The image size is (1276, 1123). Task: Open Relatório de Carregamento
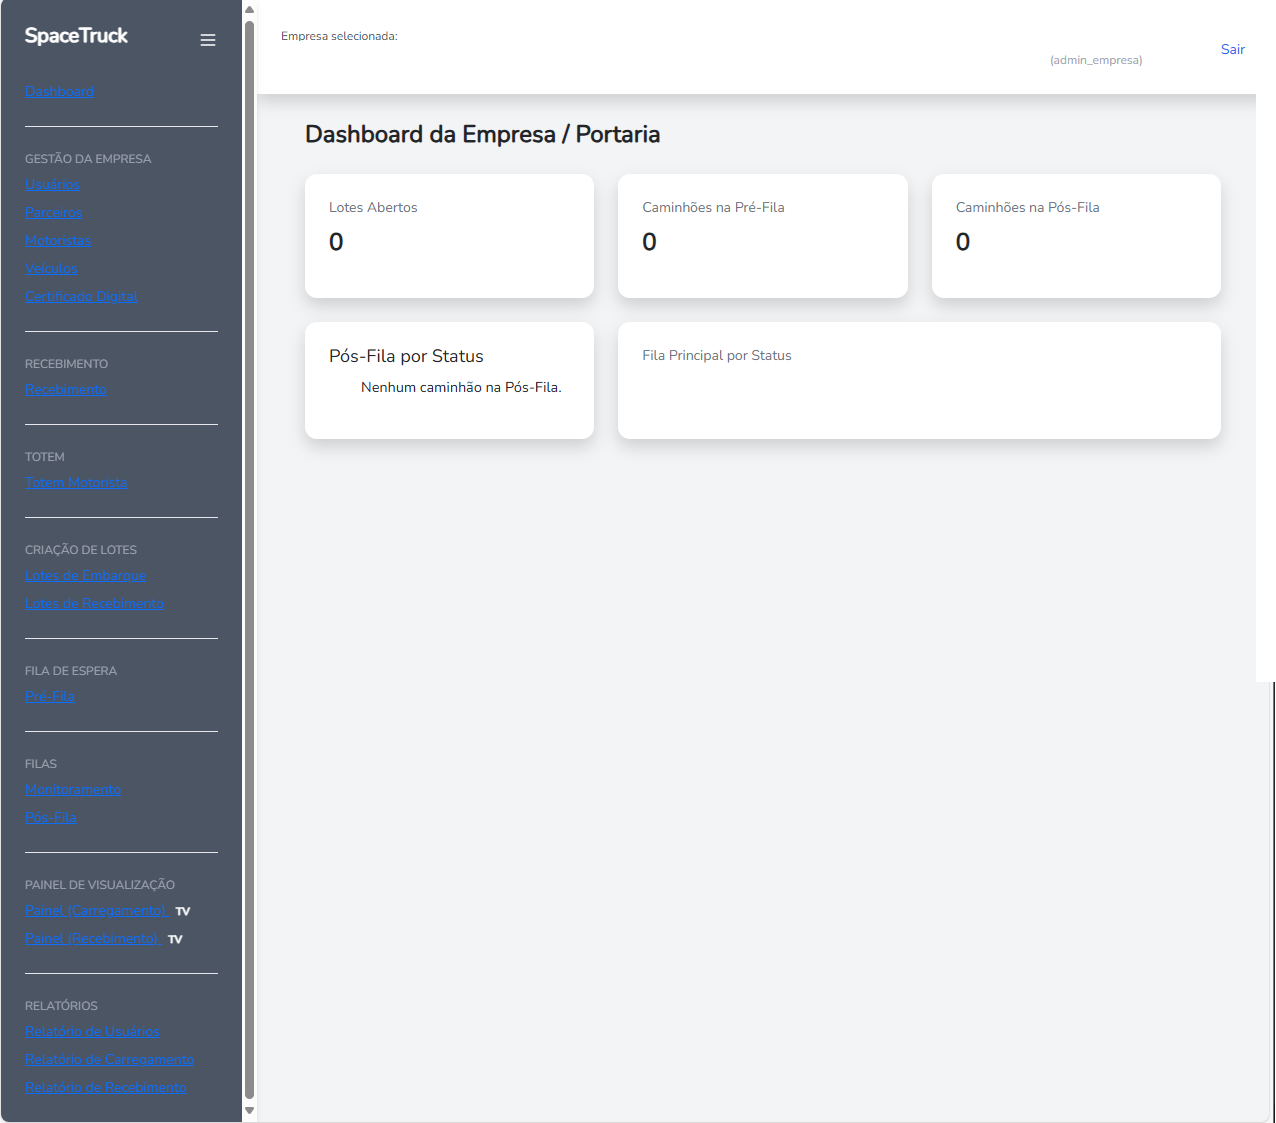click(109, 1059)
